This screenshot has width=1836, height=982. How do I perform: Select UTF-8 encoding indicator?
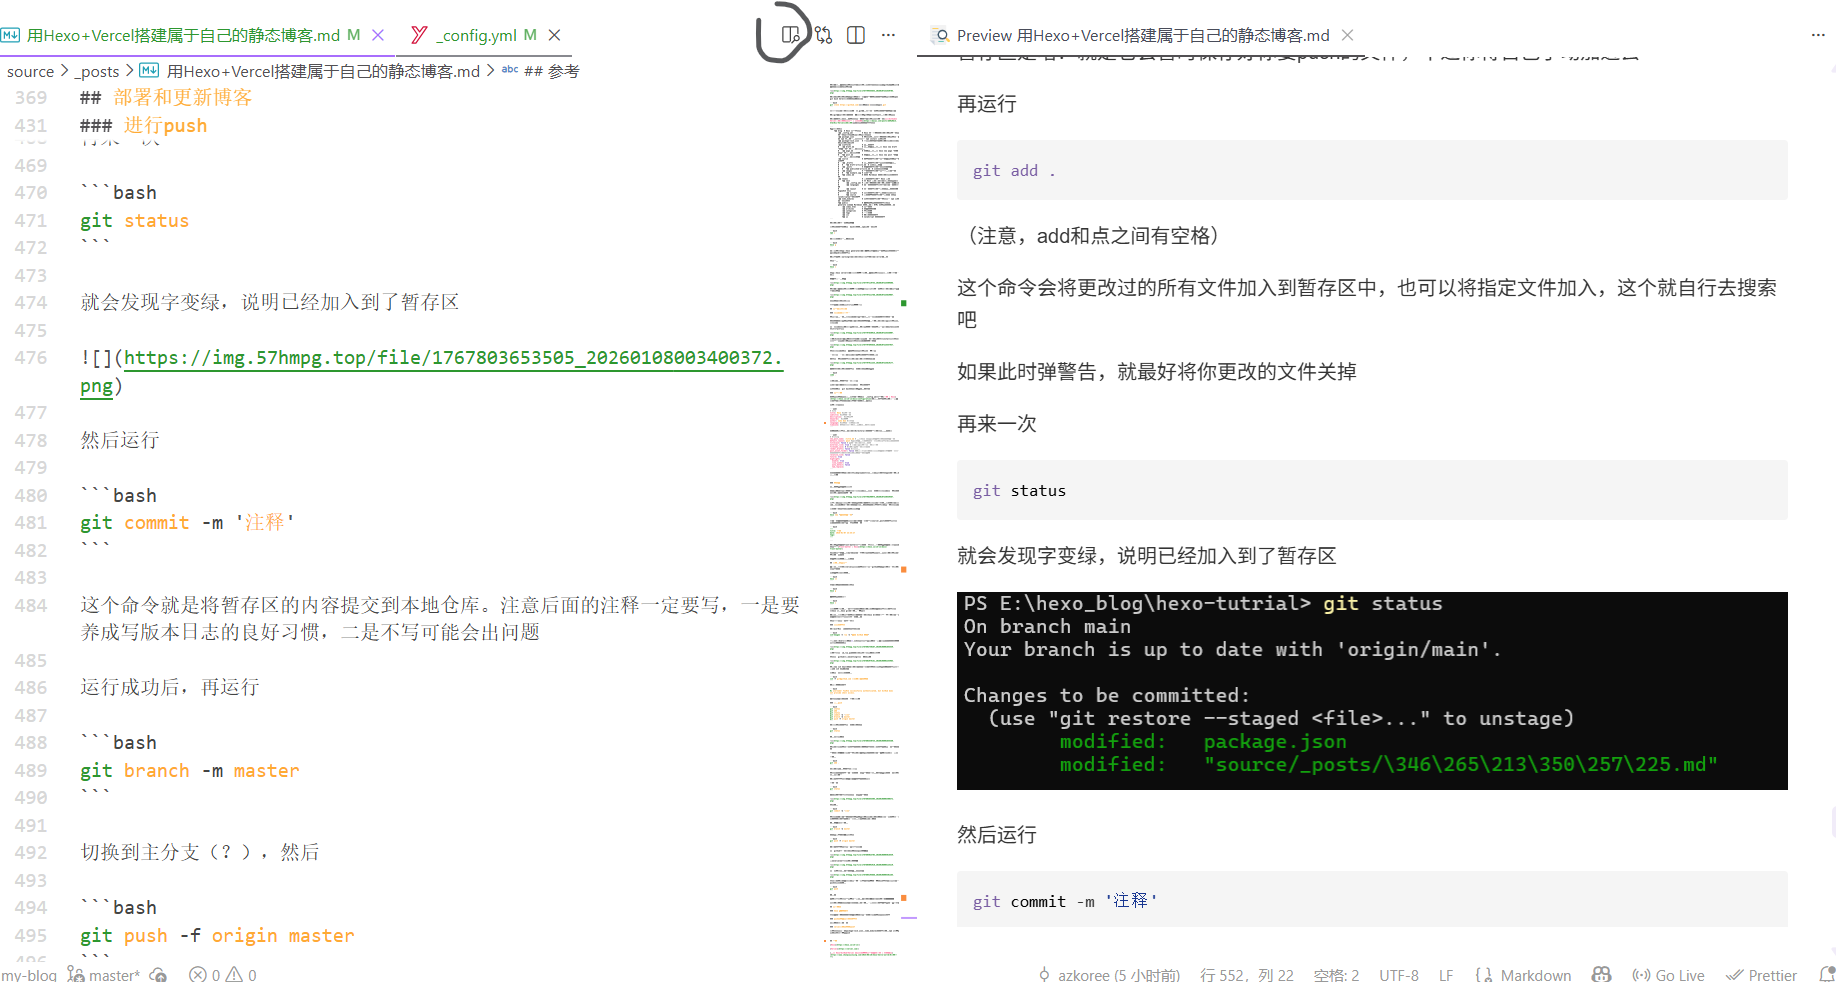1398,974
